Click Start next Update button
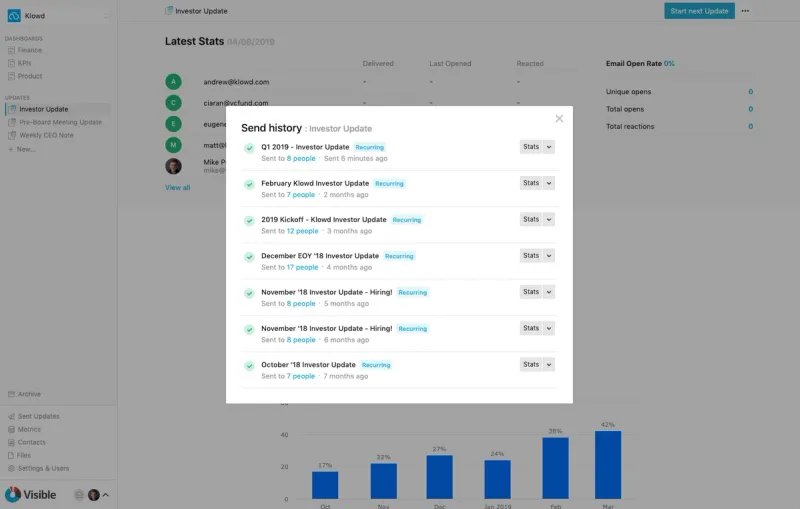Screen dimensions: 800x509 699,11
